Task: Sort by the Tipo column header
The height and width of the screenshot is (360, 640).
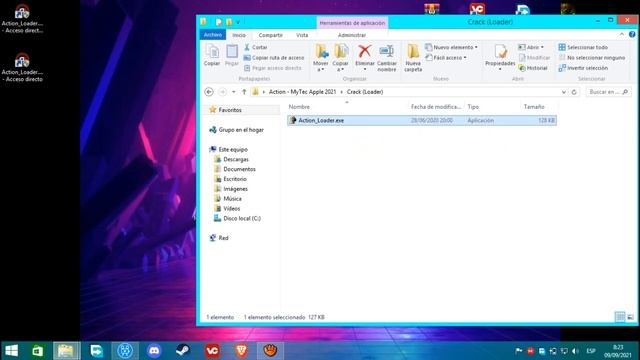Action: click(473, 107)
